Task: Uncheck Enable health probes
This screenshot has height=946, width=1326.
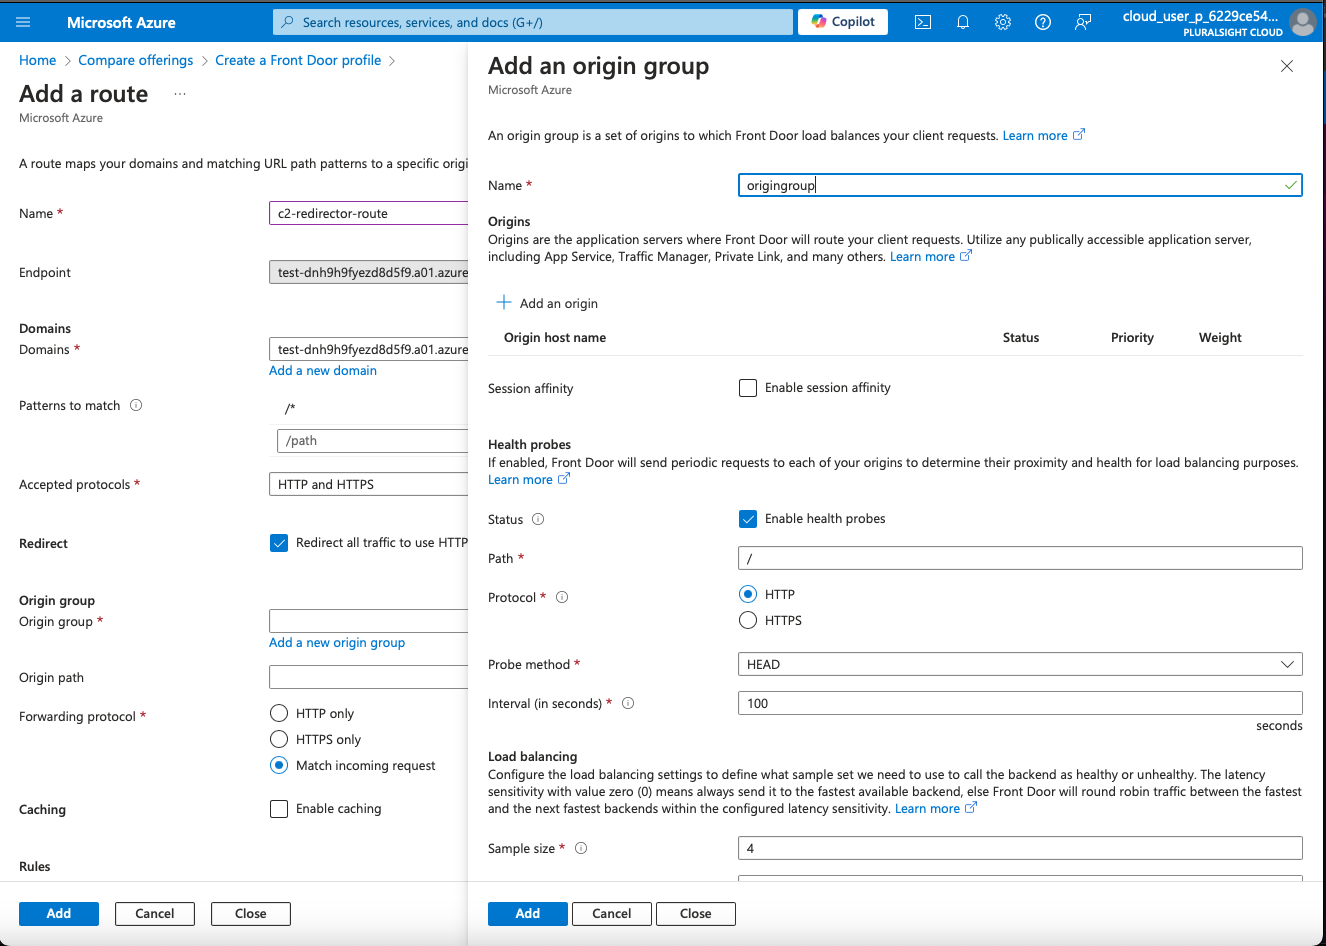Action: pyautogui.click(x=748, y=519)
